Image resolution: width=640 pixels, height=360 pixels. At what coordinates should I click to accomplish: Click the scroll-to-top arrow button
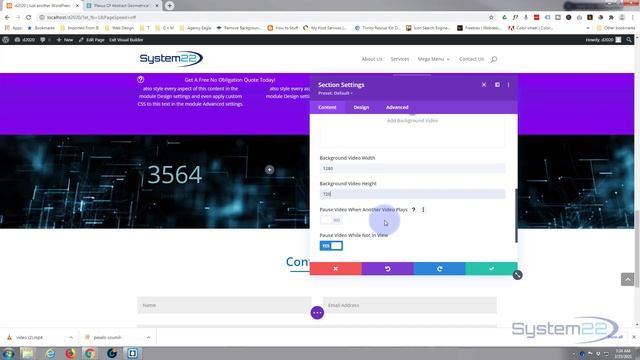627,279
